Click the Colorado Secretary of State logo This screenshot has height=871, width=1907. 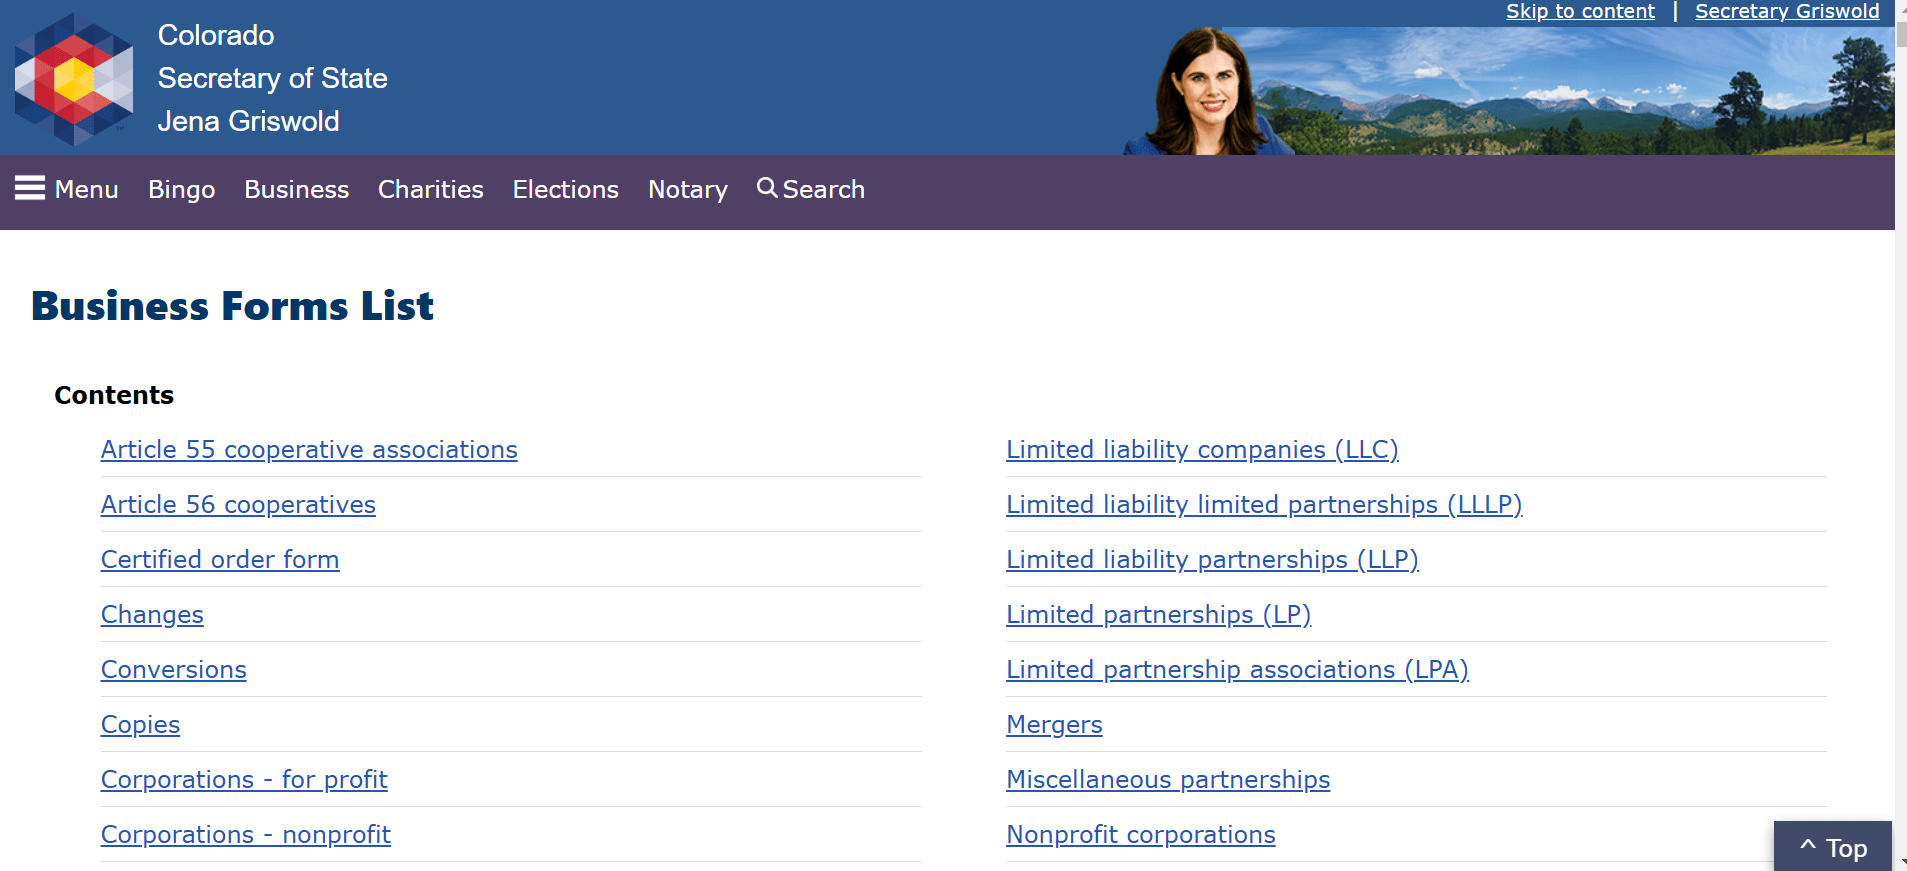coord(74,79)
